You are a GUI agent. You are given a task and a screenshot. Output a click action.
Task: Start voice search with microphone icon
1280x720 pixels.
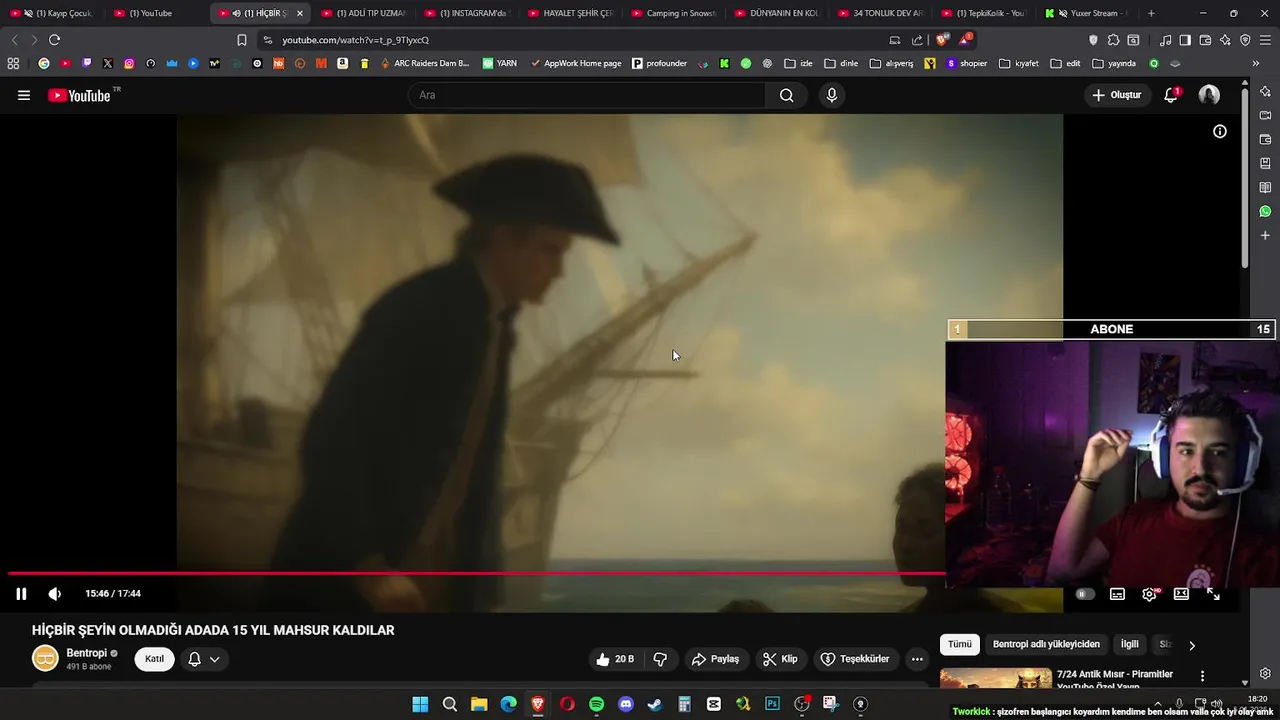[x=831, y=95]
